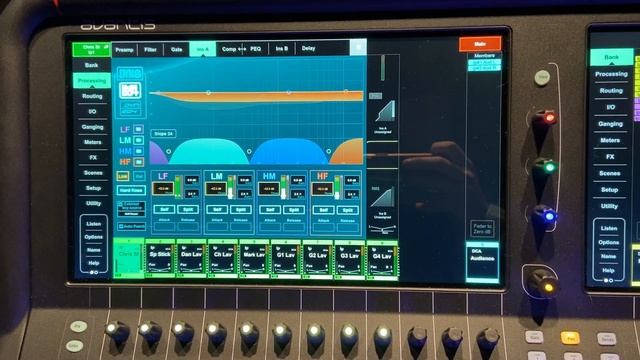Open the Gate tab

pyautogui.click(x=176, y=49)
